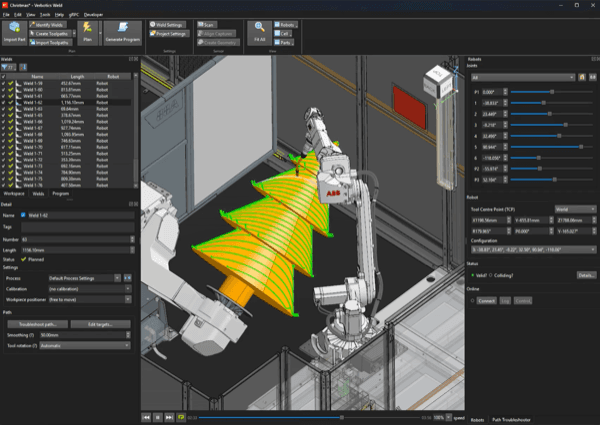Open the Robots view dropdown
The width and height of the screenshot is (600, 425).
(x=286, y=25)
